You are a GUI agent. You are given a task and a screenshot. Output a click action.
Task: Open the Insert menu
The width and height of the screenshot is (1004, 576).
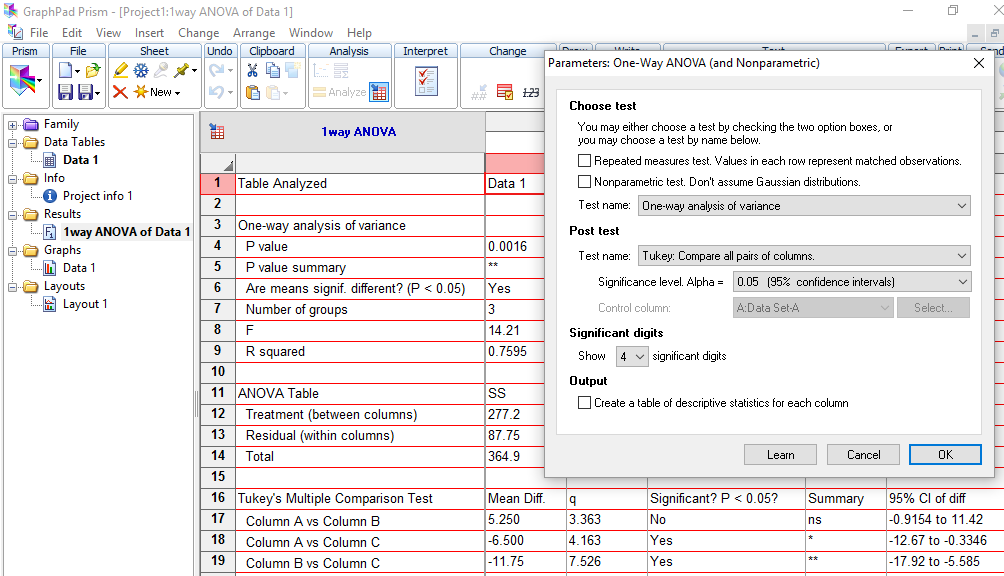point(149,33)
